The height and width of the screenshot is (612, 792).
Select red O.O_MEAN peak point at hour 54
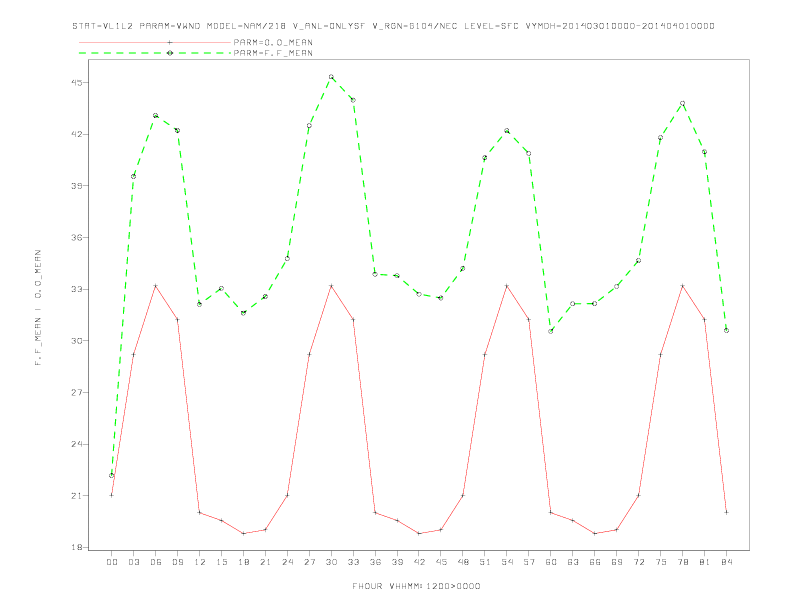(507, 286)
